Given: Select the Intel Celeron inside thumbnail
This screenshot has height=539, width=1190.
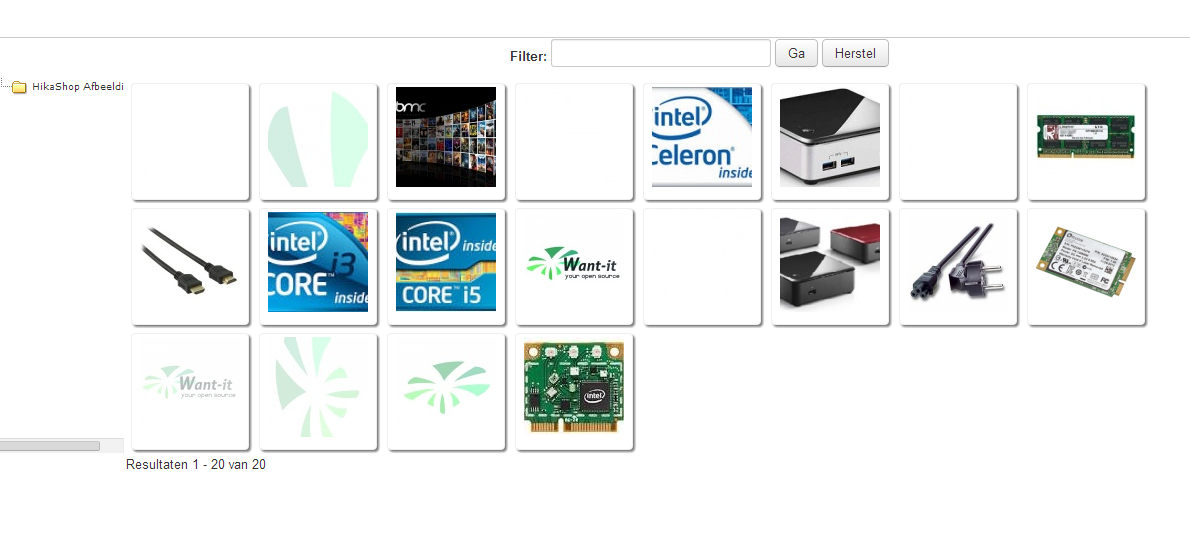Looking at the screenshot, I should click(x=702, y=141).
